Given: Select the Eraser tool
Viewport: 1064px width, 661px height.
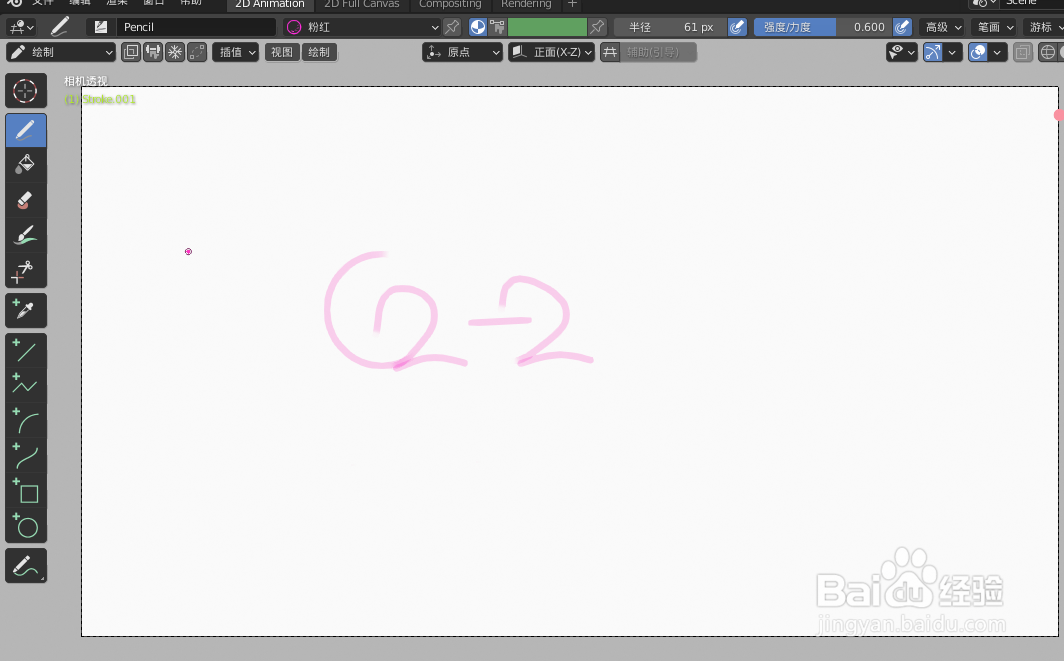Looking at the screenshot, I should (x=26, y=200).
